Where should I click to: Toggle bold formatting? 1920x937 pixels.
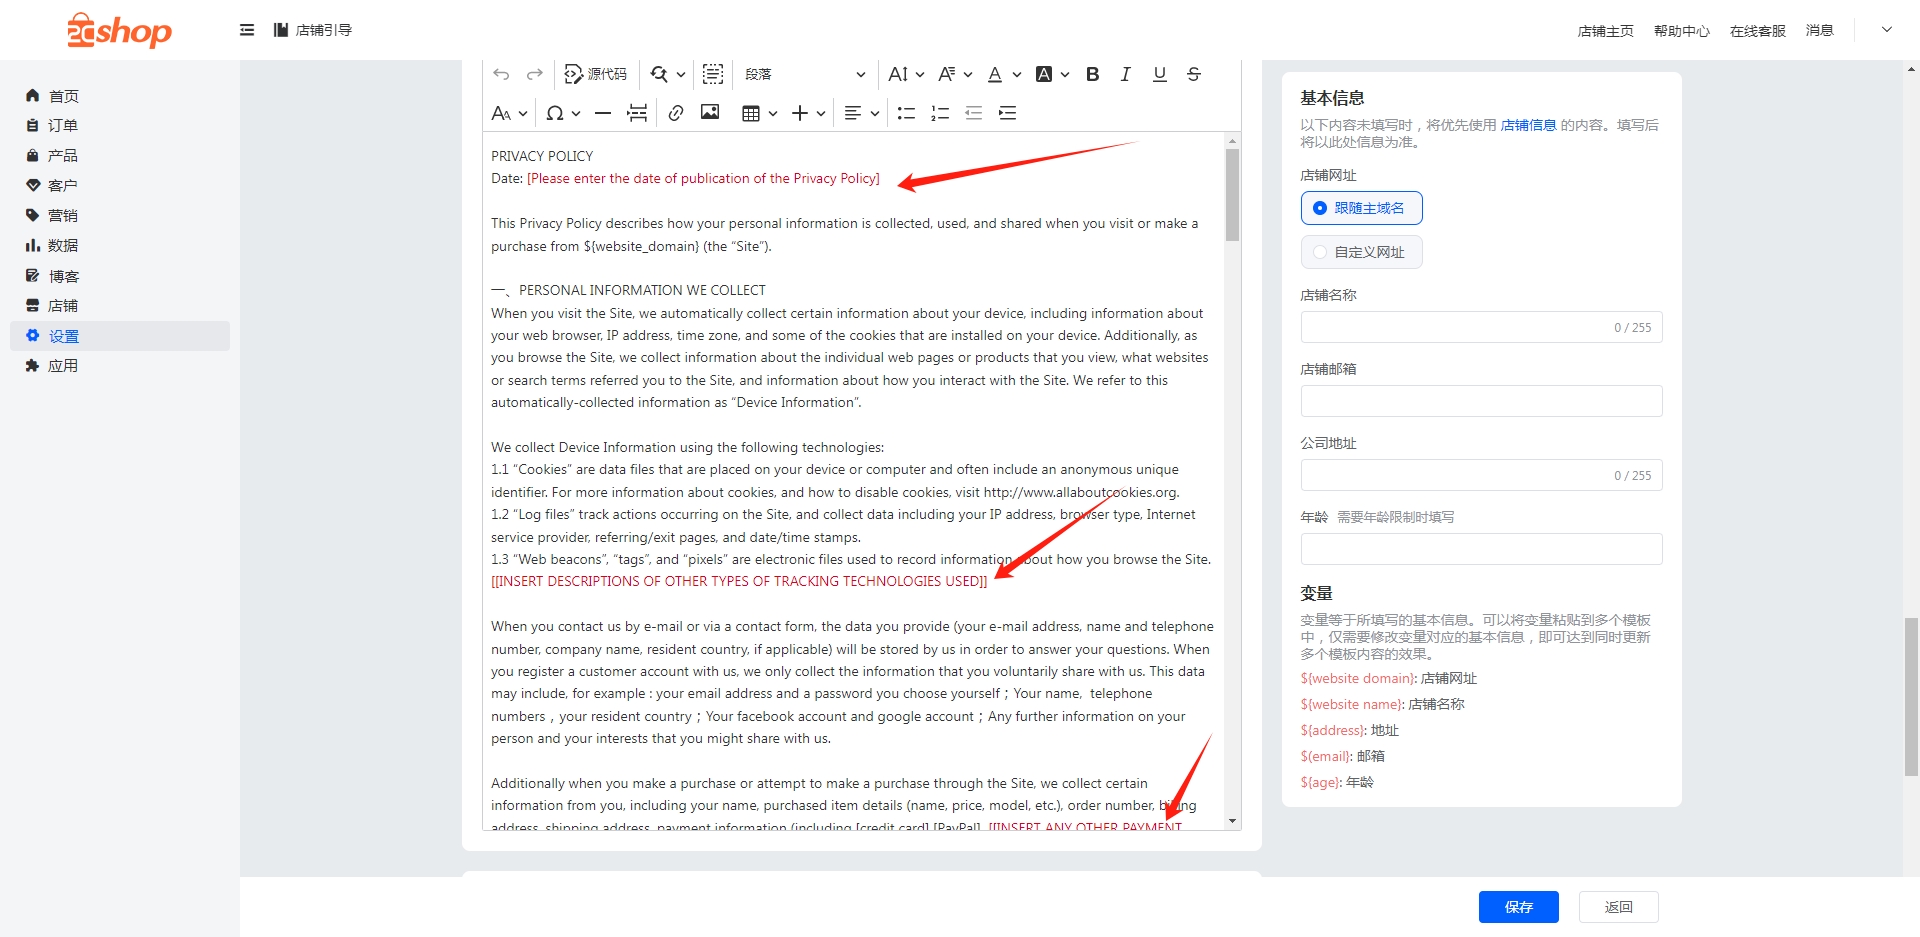(1093, 74)
